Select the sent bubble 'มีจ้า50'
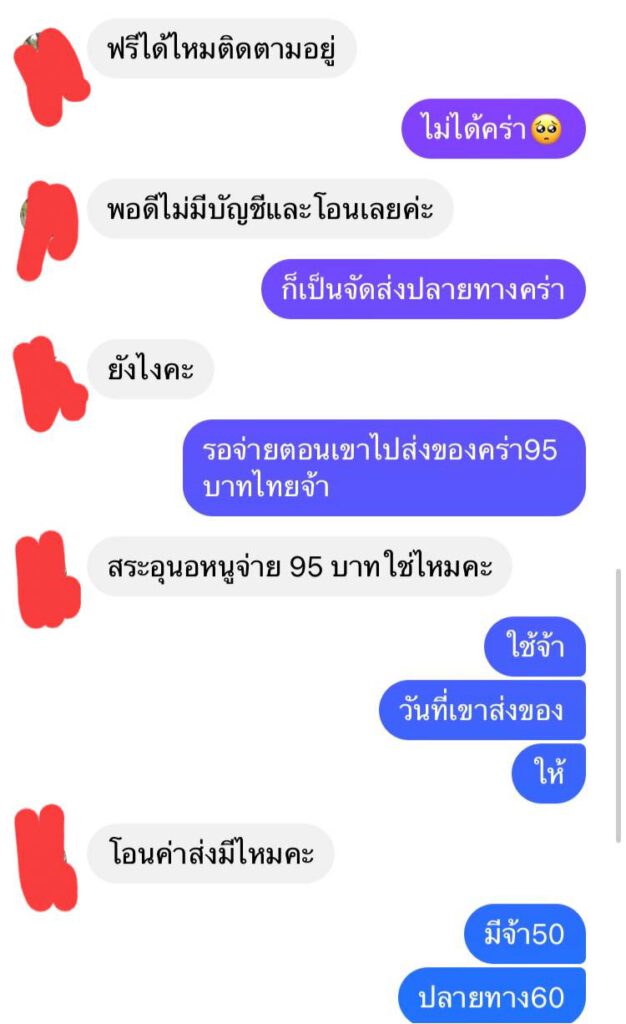 click(524, 934)
